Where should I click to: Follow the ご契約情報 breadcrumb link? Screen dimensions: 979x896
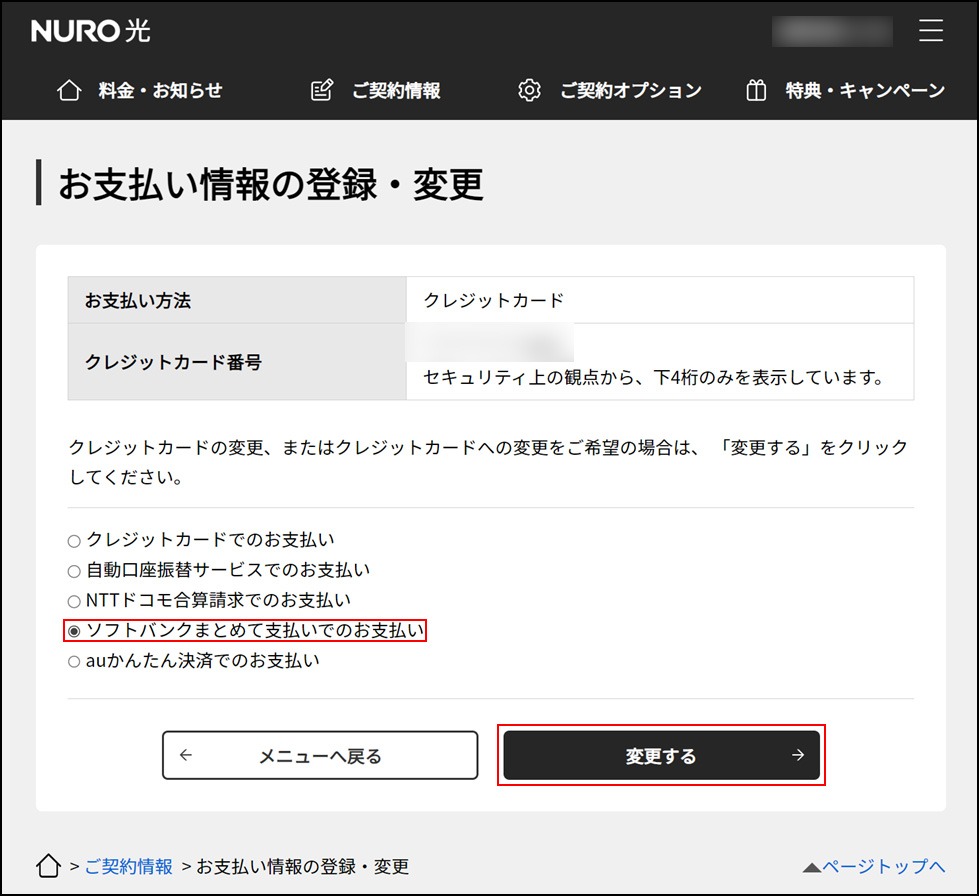tap(129, 867)
